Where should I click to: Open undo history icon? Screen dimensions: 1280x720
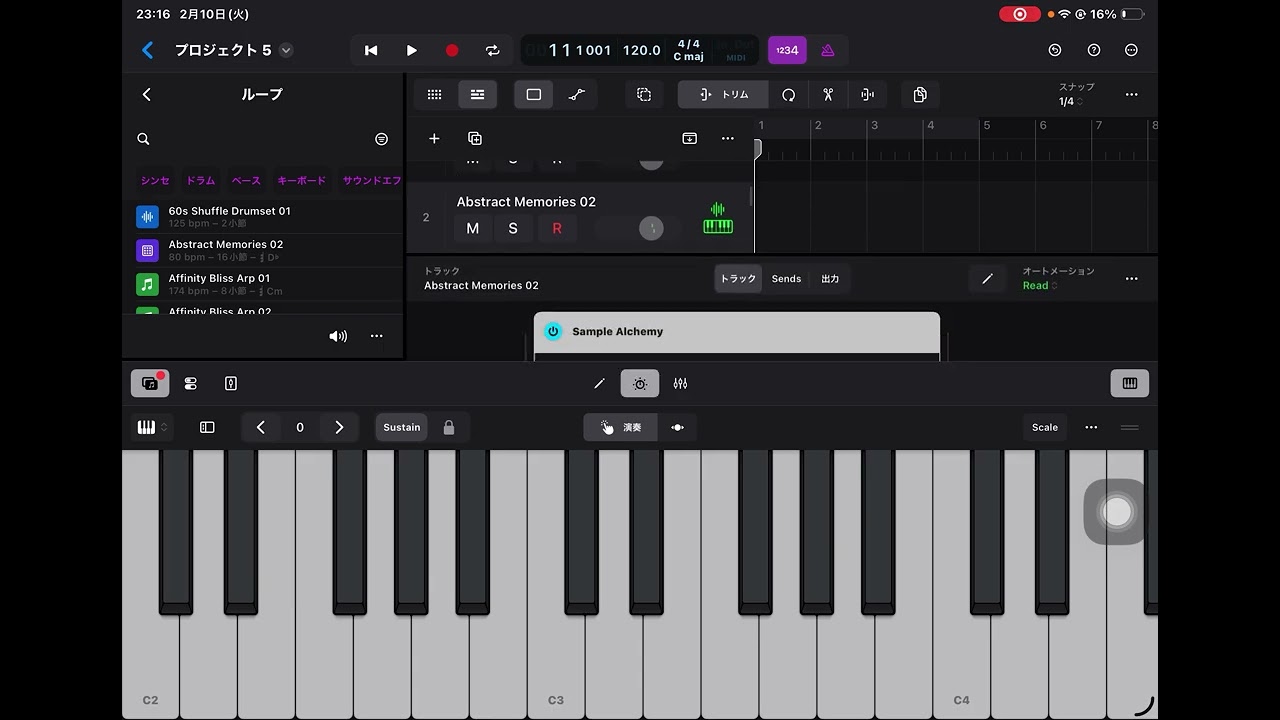coord(1054,50)
